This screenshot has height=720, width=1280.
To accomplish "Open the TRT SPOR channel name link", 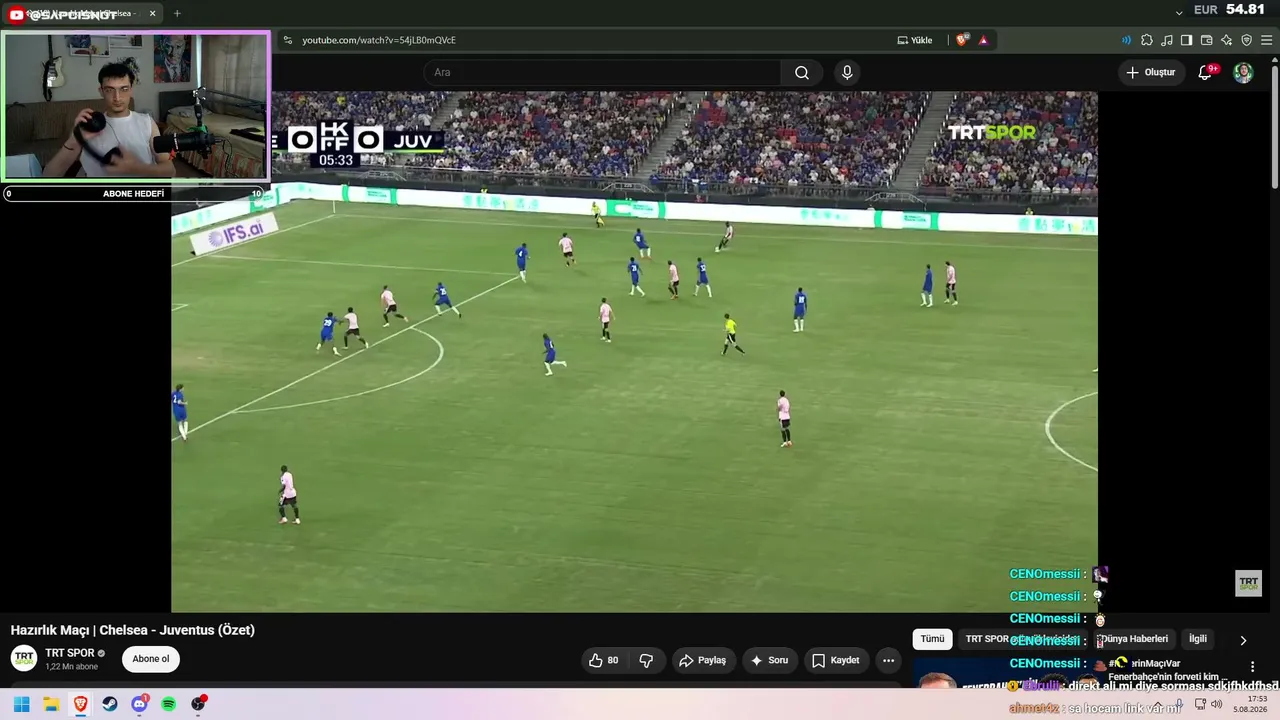I will [x=70, y=653].
